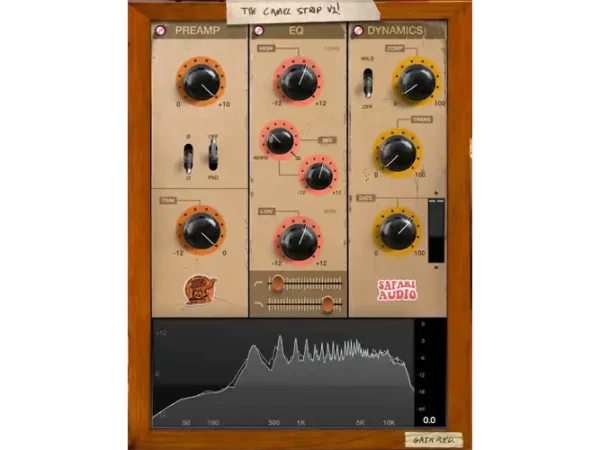Click the gate level meter
Viewport: 600px width, 450px height.
[x=436, y=230]
